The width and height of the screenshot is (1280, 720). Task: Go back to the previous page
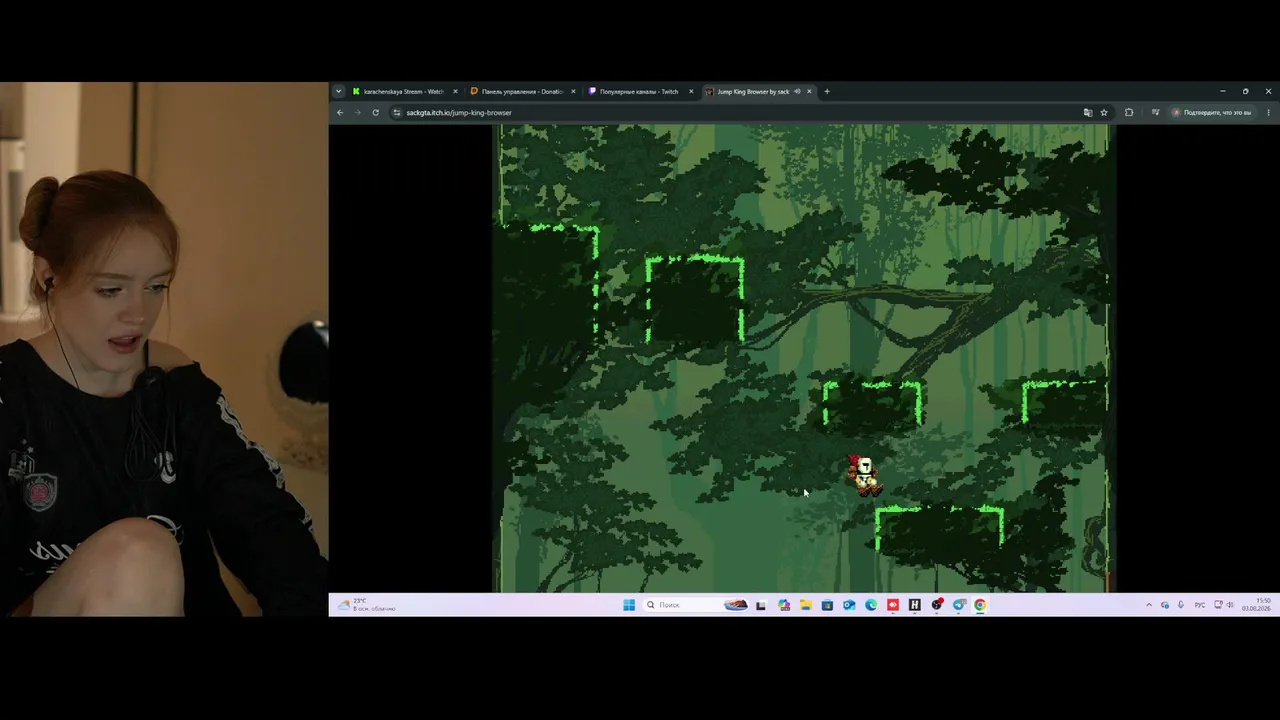point(340,112)
